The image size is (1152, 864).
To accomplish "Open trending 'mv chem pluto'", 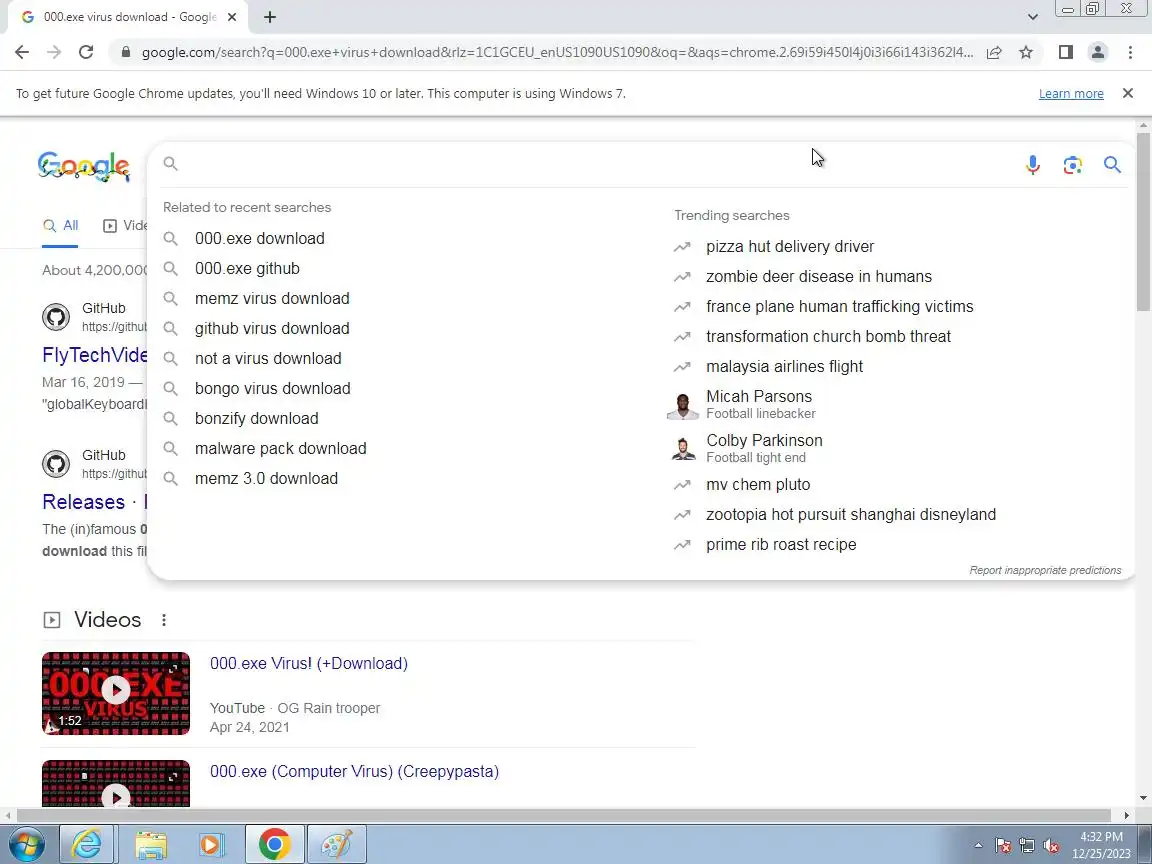I will point(757,485).
